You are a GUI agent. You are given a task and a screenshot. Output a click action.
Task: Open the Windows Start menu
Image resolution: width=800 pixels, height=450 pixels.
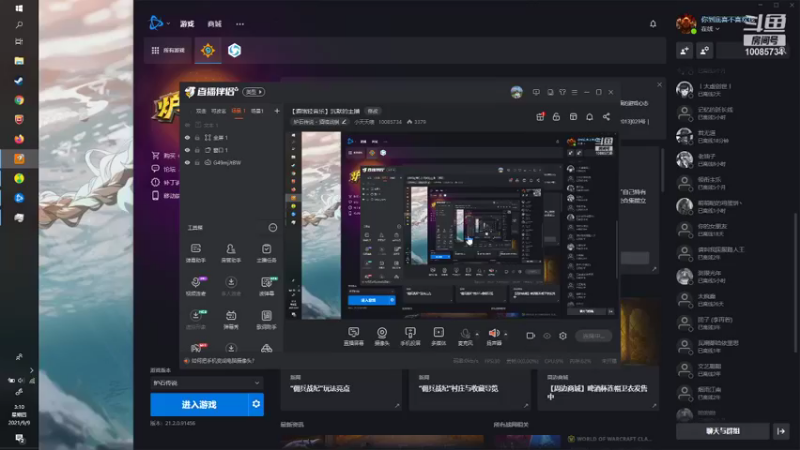[x=19, y=8]
